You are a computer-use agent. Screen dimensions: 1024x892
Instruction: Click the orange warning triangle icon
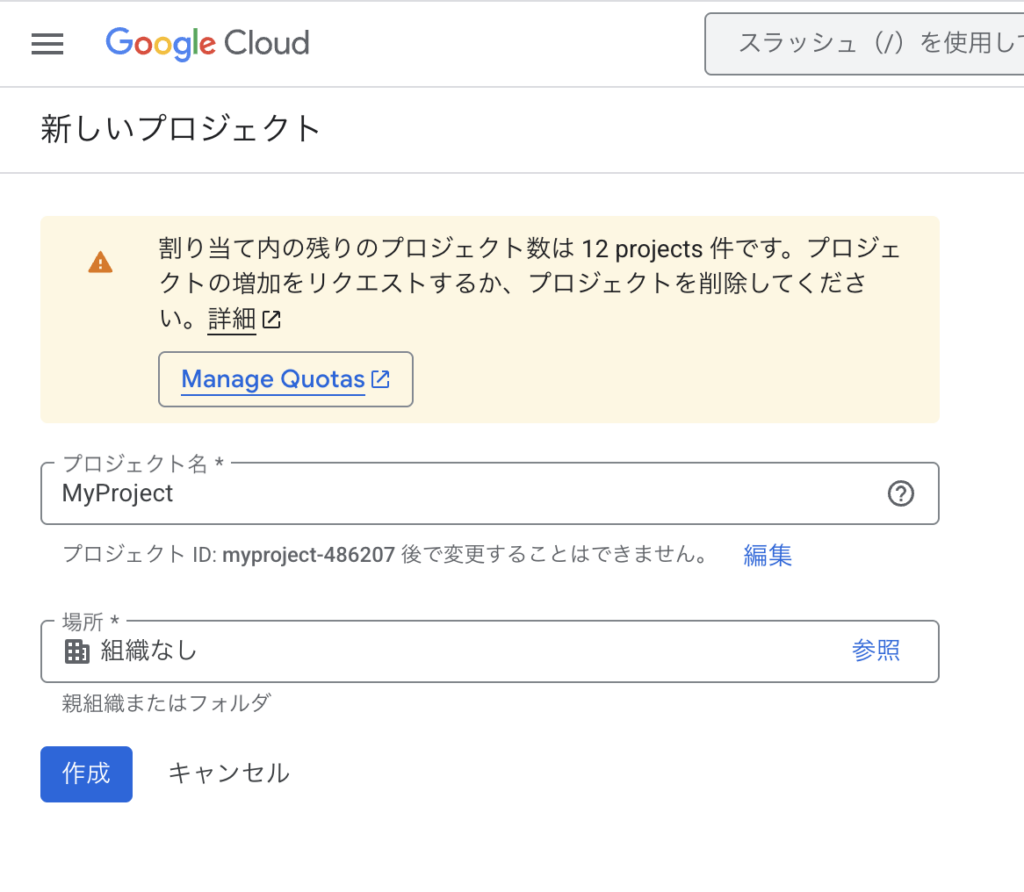100,263
